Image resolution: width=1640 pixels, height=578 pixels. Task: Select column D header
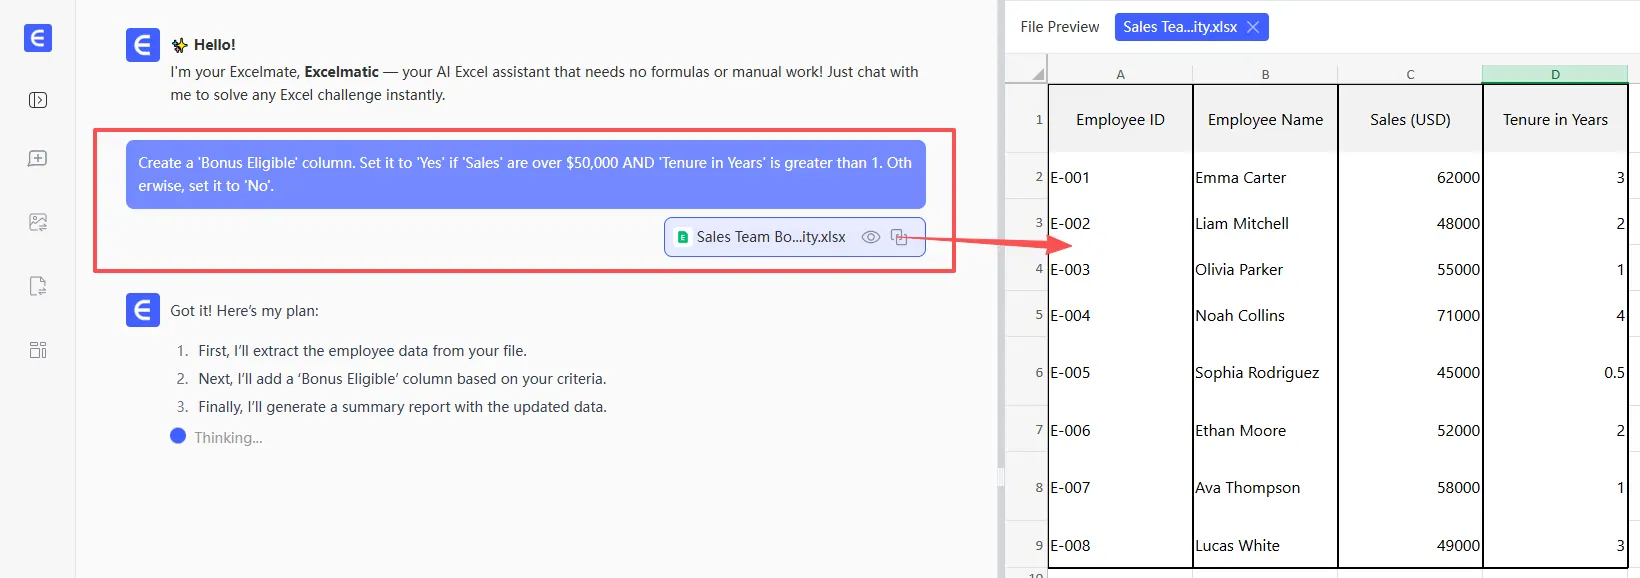[1555, 74]
